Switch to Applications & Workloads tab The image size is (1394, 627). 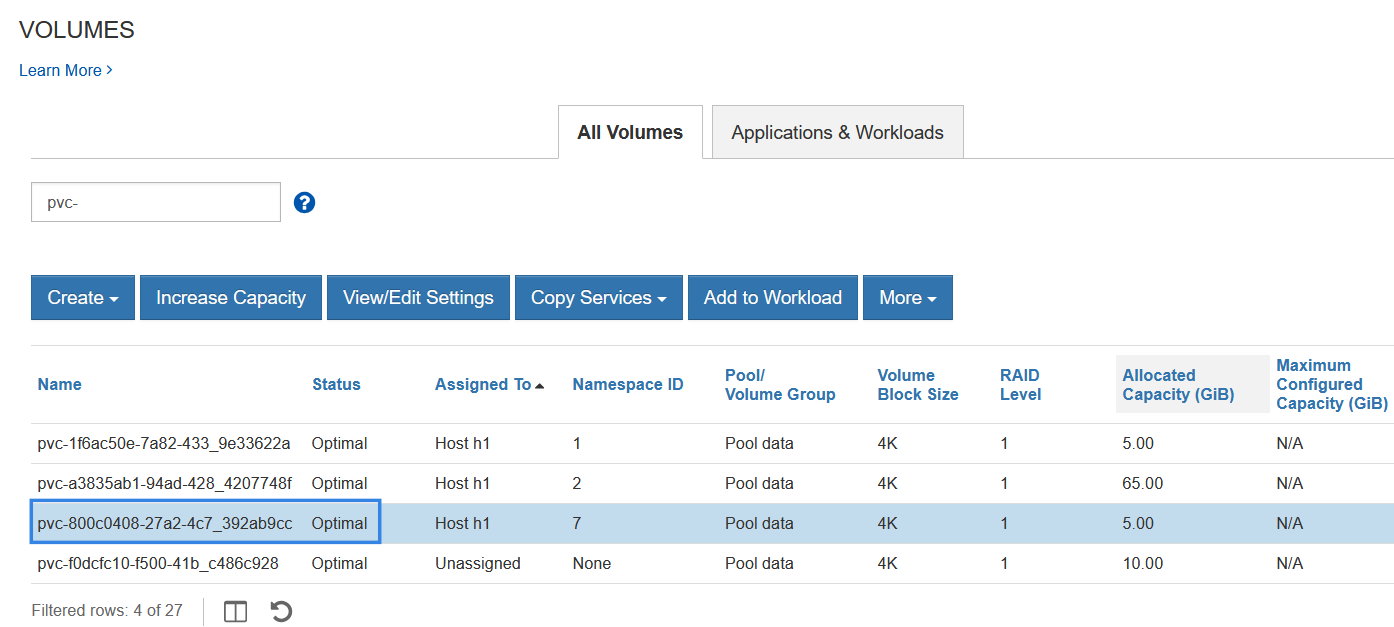point(838,132)
